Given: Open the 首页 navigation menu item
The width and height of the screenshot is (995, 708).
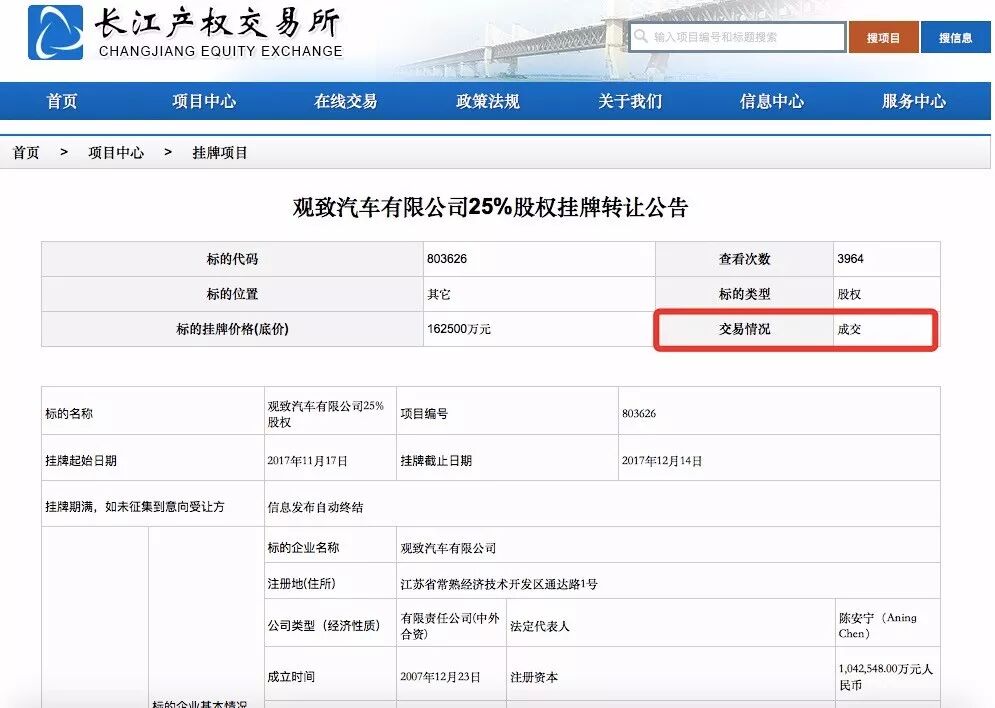Looking at the screenshot, I should (62, 102).
